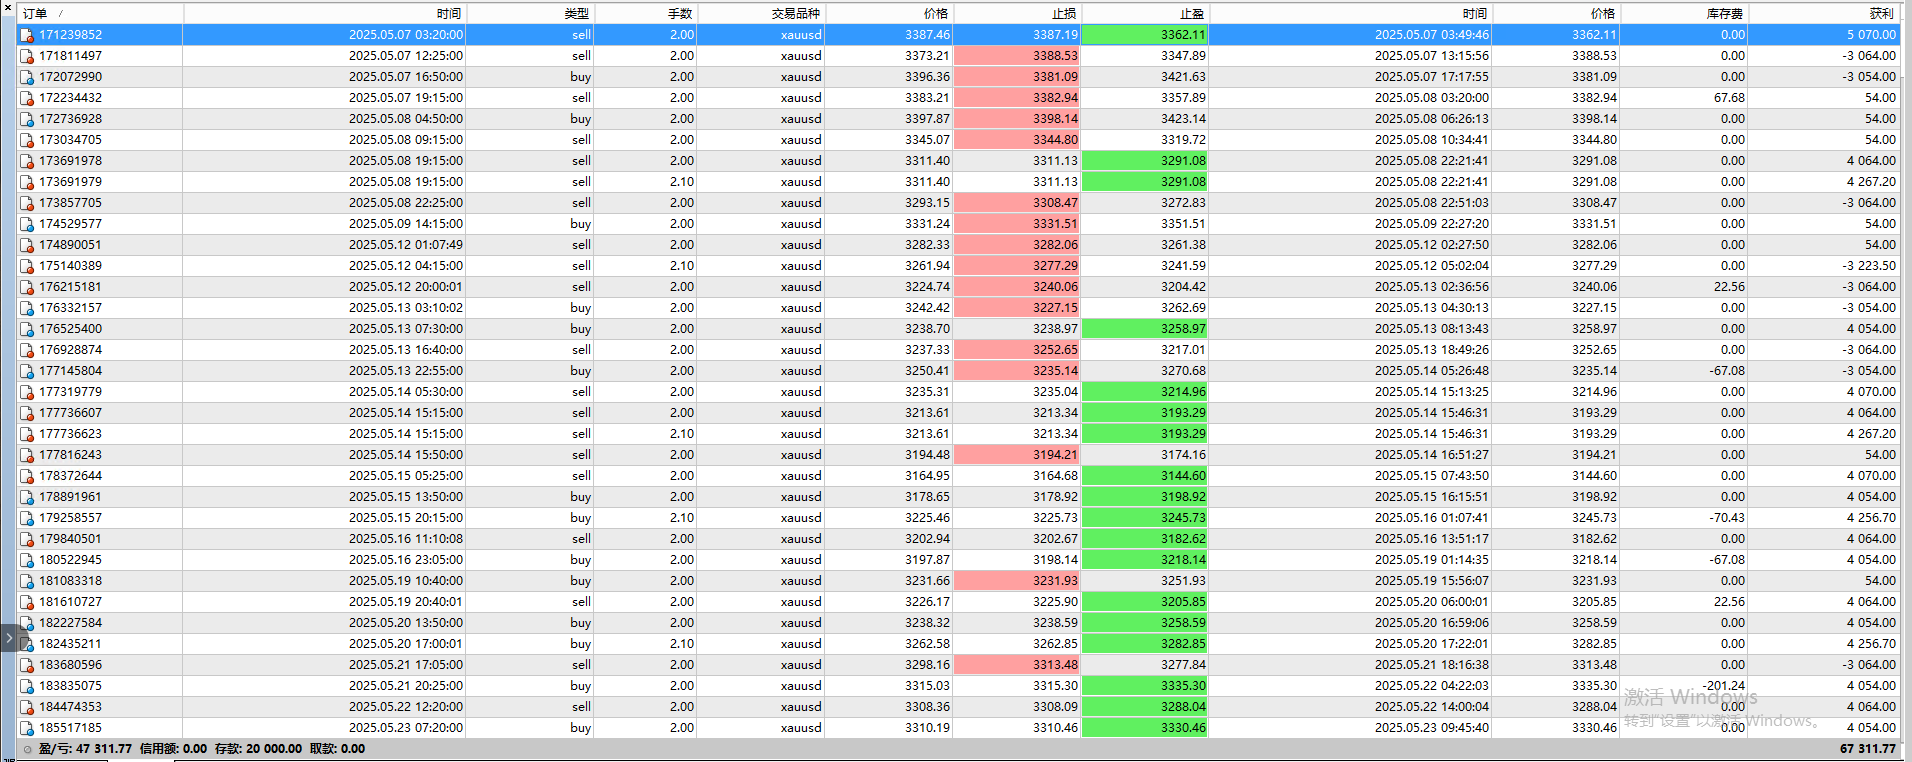
Task: Click the sell order icon for 171239852
Action: [x=27, y=35]
